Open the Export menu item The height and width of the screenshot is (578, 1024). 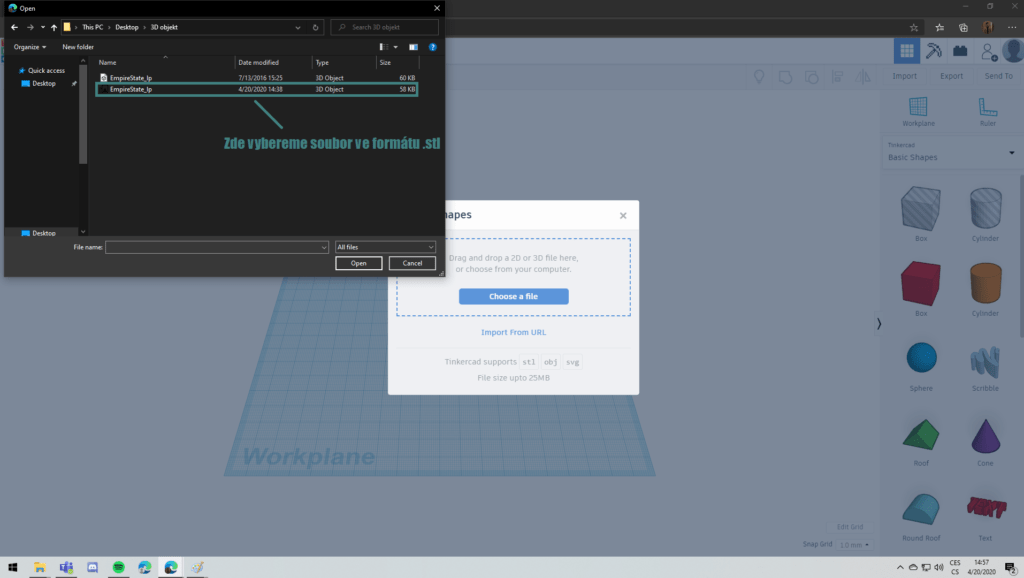tap(951, 76)
